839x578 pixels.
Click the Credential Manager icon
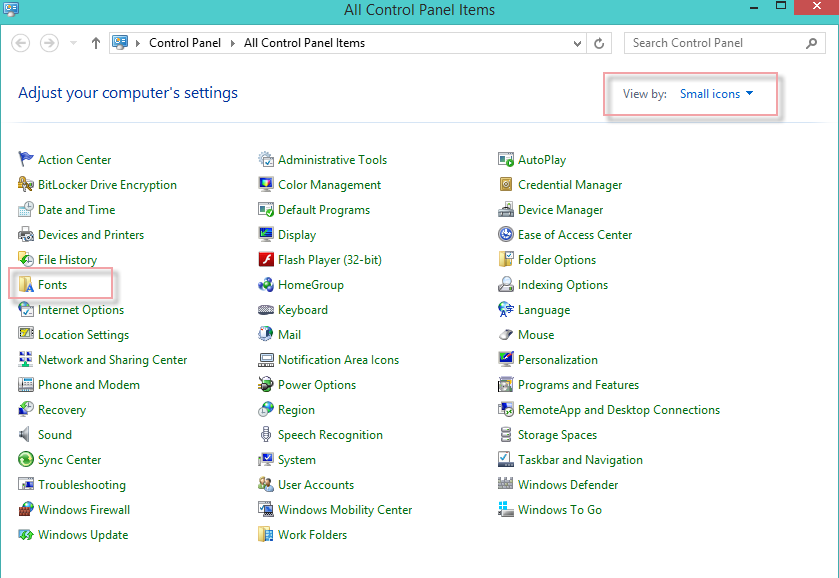(x=506, y=184)
